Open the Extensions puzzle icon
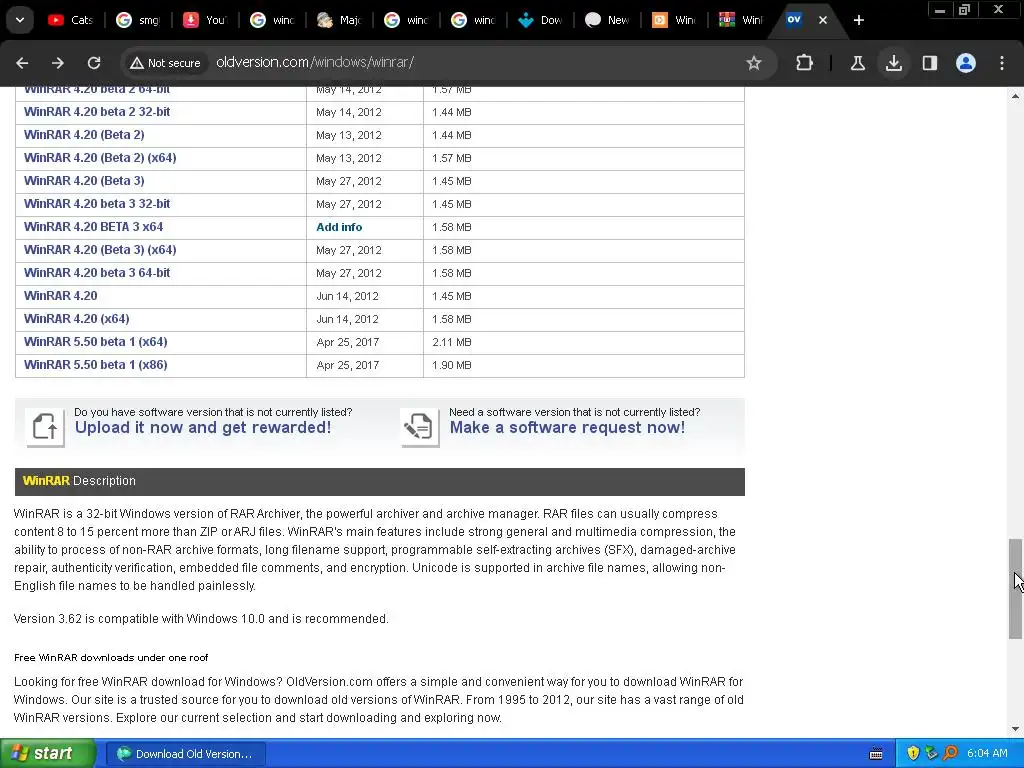This screenshot has height=768, width=1024. click(805, 63)
